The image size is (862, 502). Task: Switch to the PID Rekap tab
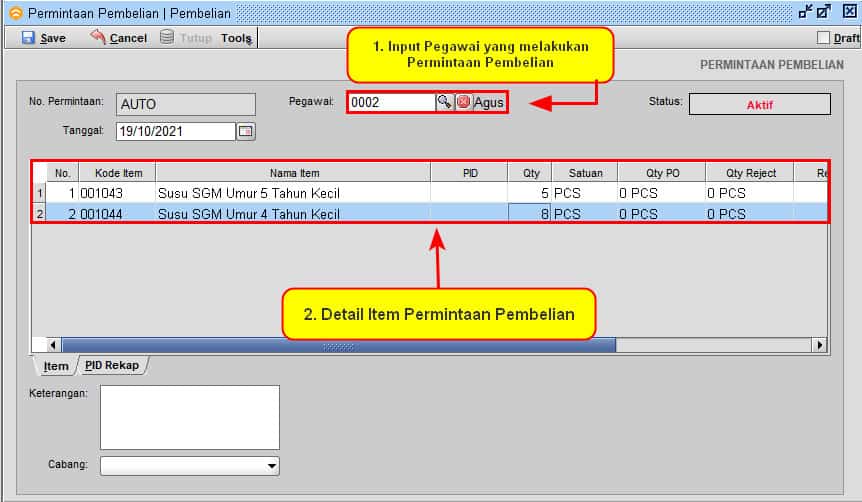click(111, 365)
